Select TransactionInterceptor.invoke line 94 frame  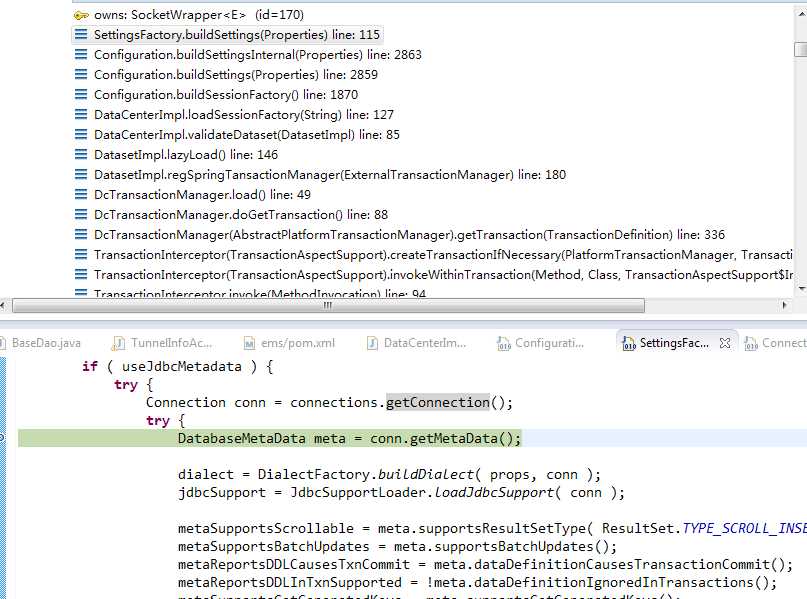click(260, 294)
